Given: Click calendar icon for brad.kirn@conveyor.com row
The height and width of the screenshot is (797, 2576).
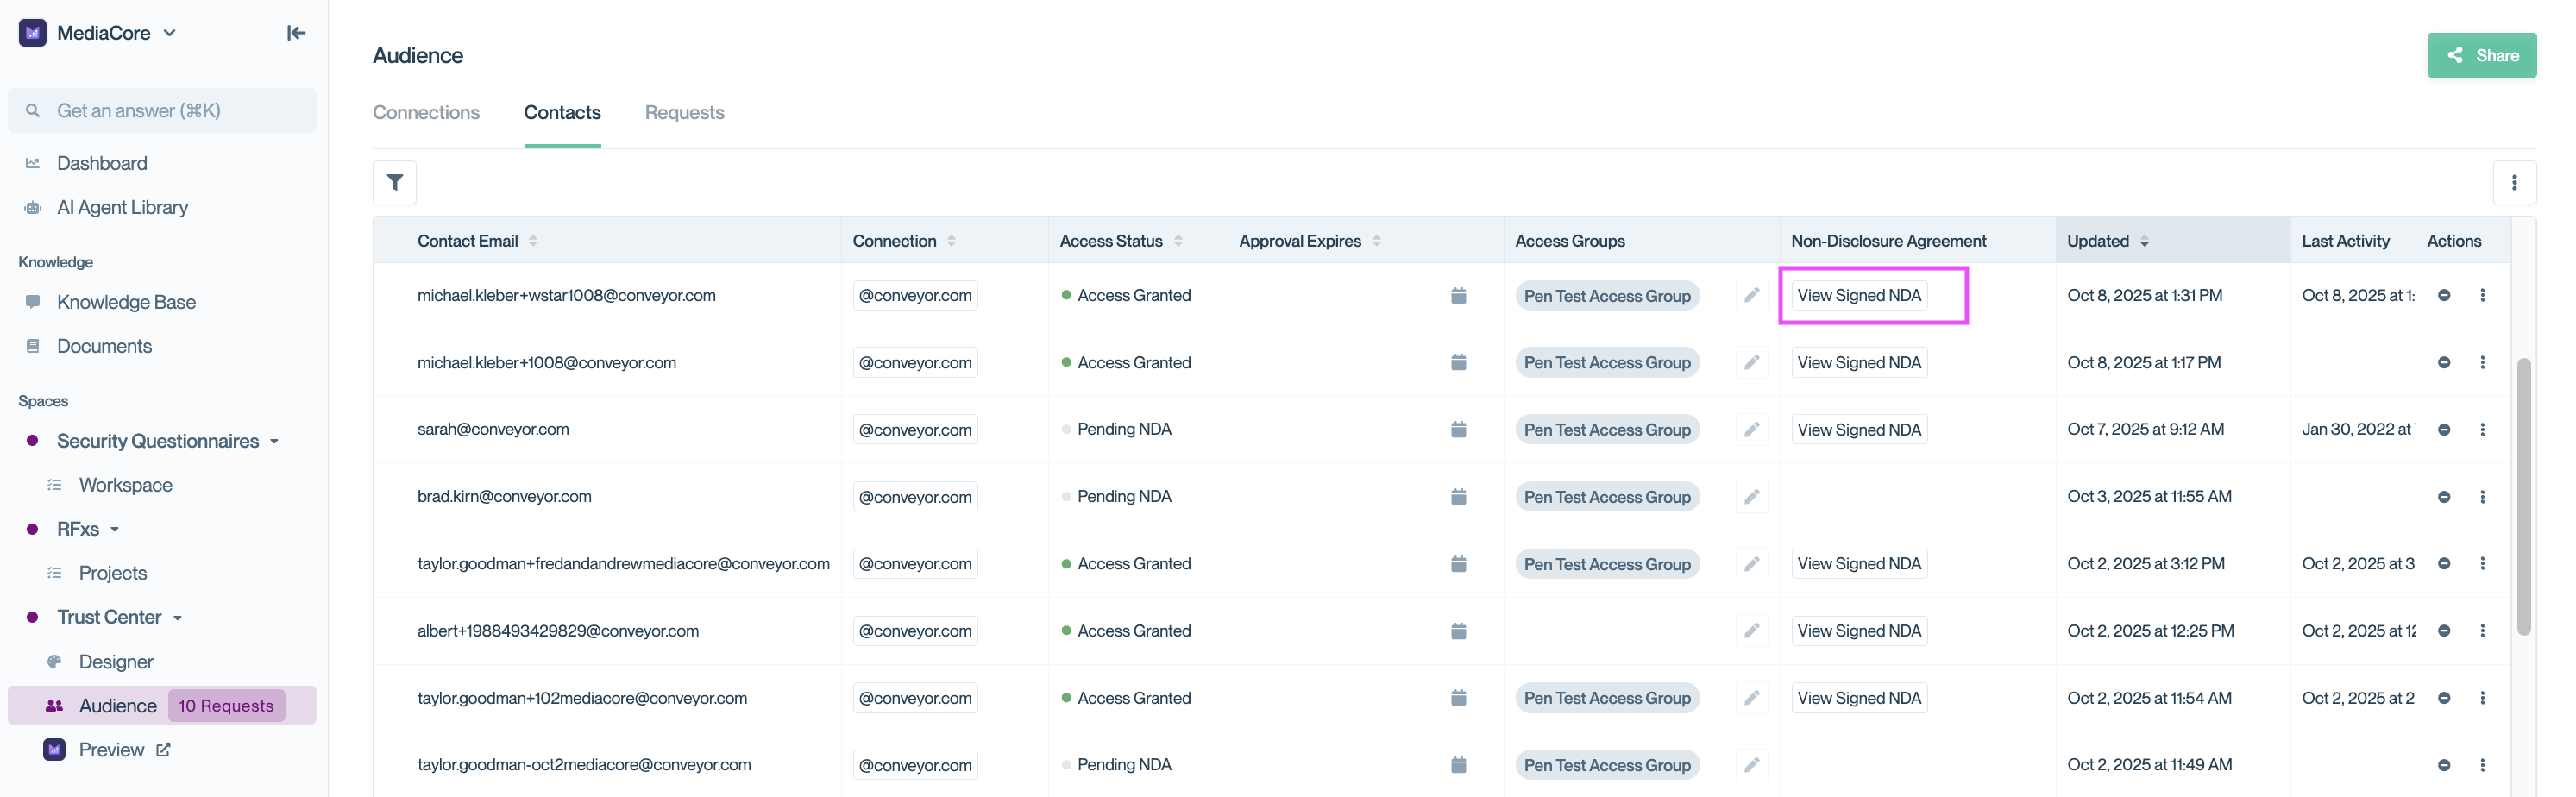Looking at the screenshot, I should [x=1458, y=497].
